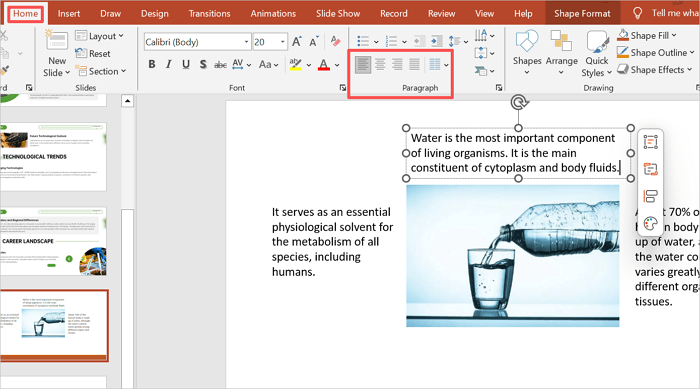Image resolution: width=700 pixels, height=389 pixels.
Task: Switch to the Animations tab
Action: coord(273,14)
